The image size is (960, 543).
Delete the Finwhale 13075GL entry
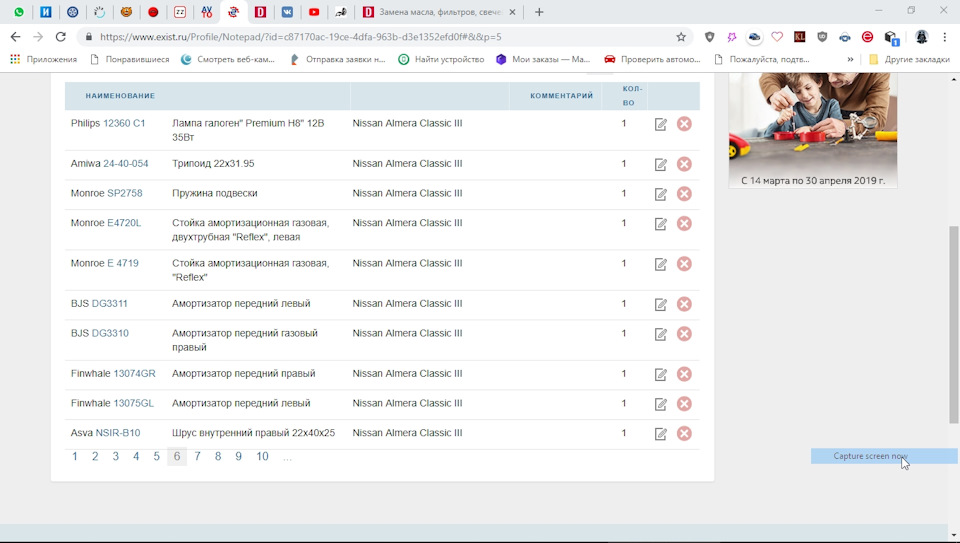pos(684,403)
